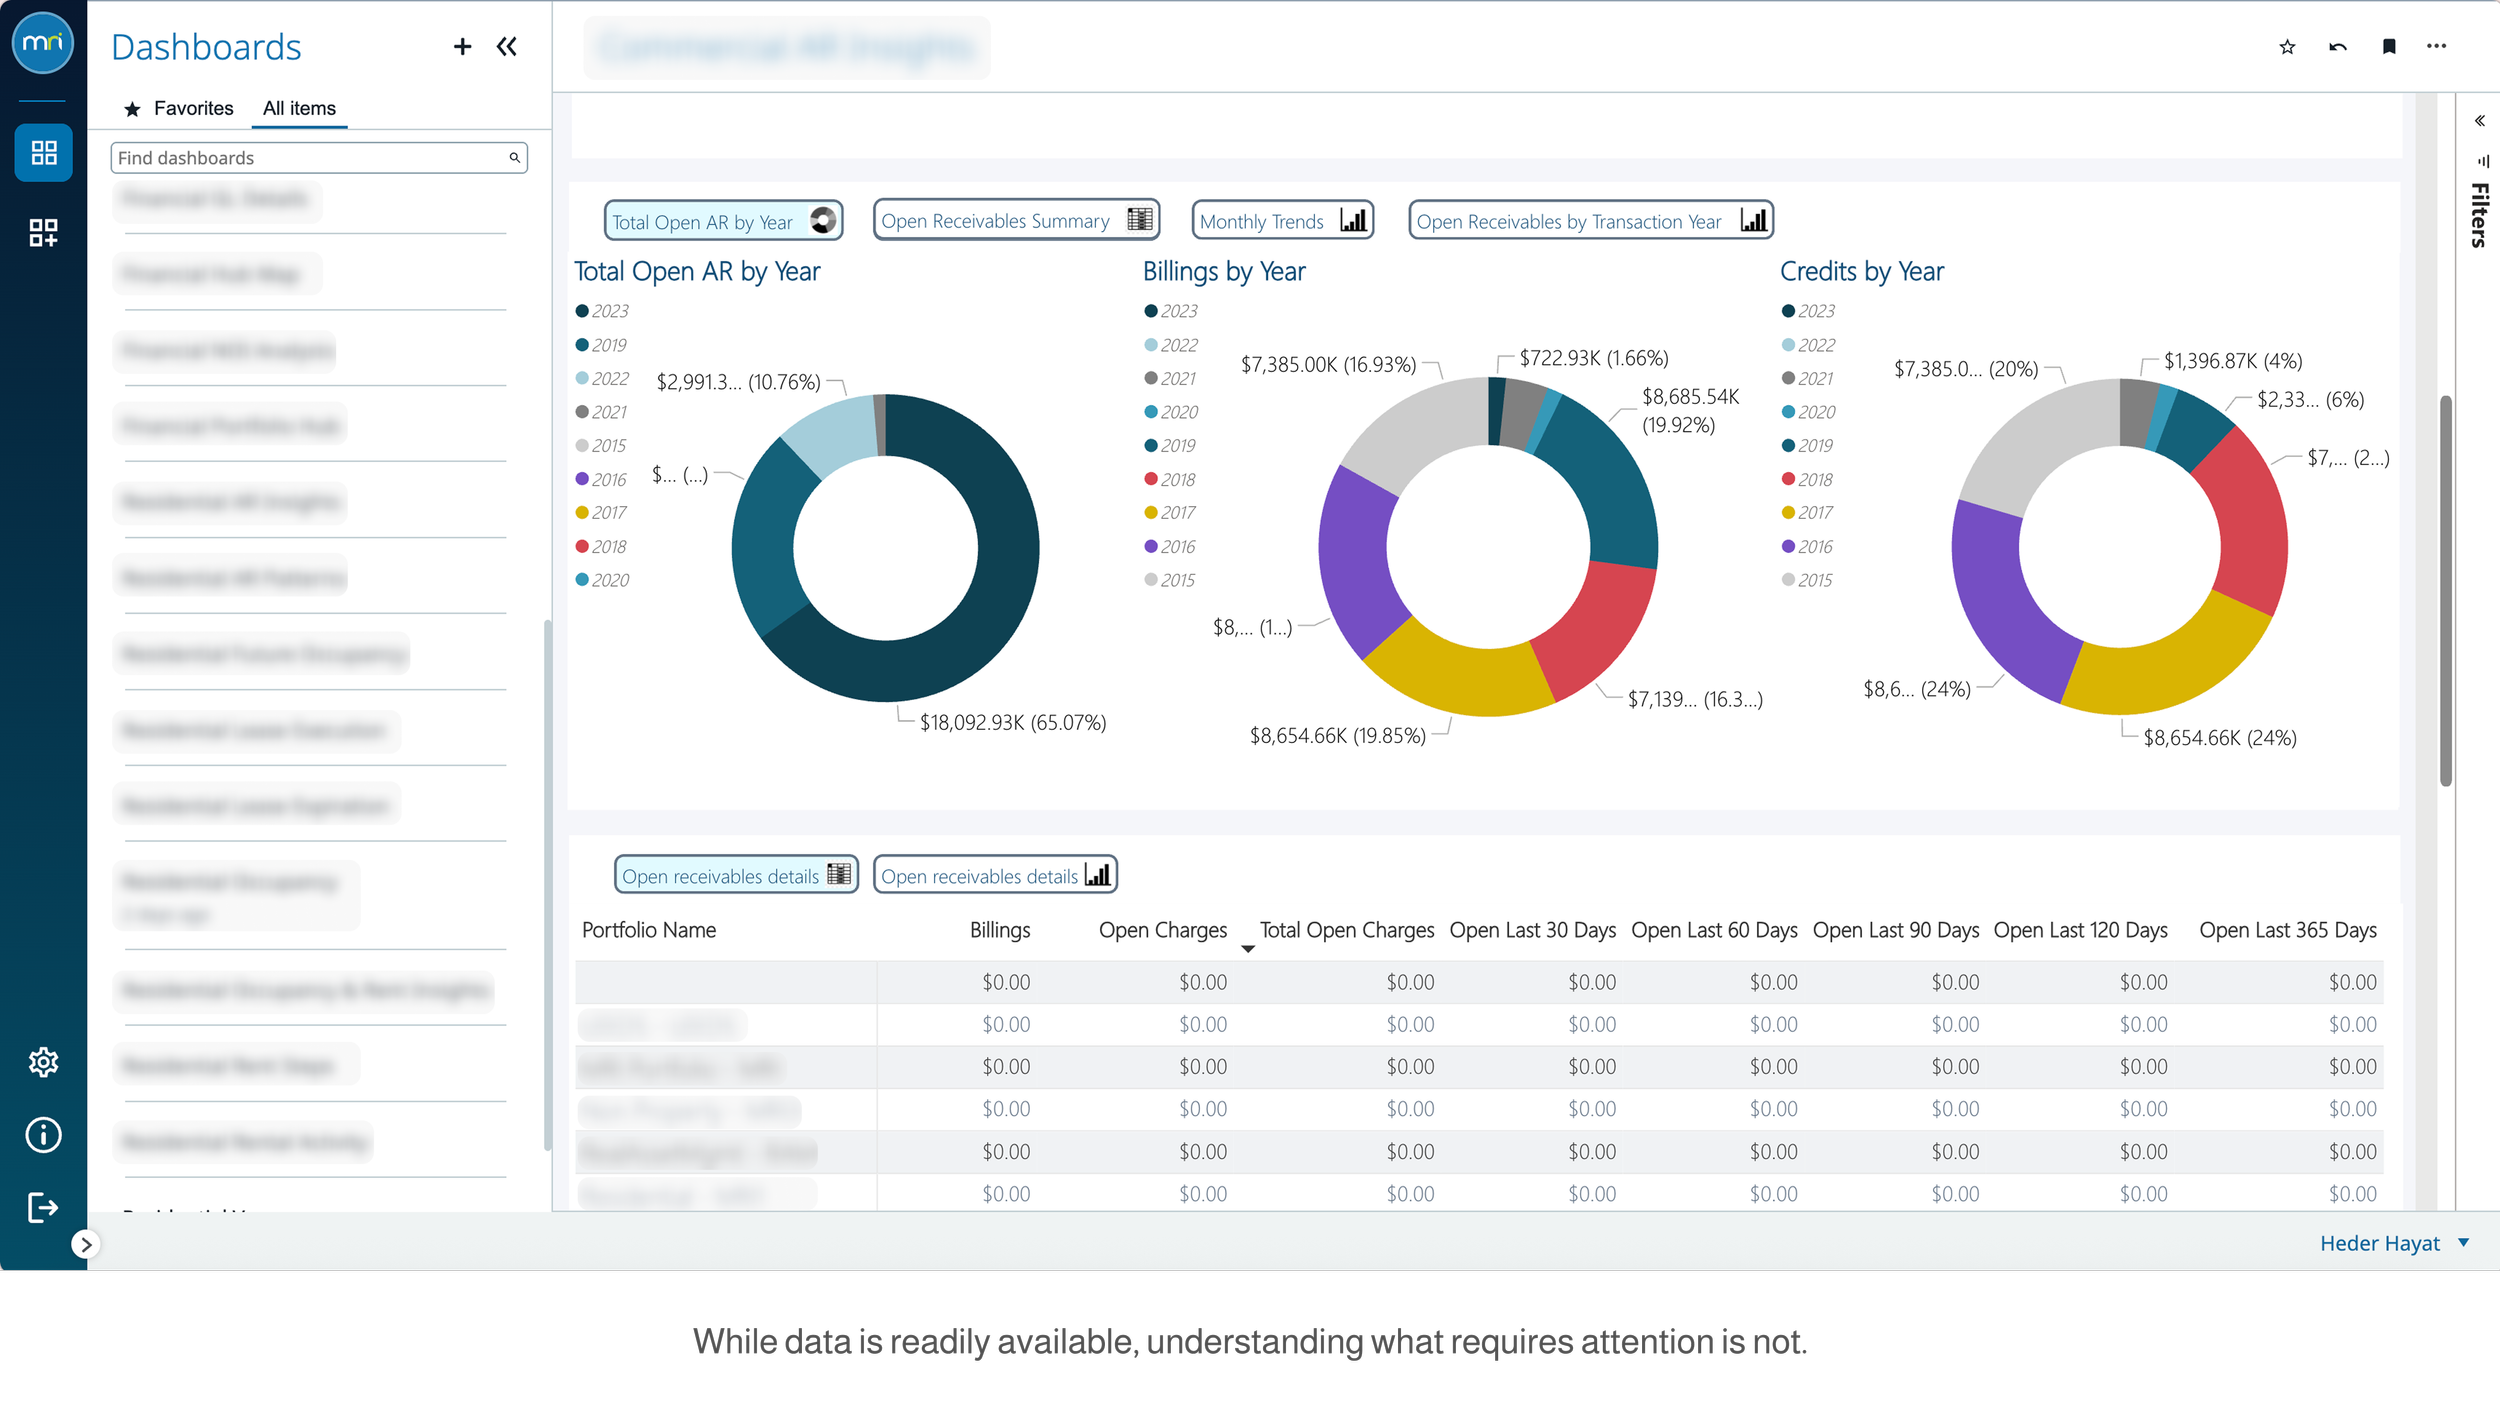The image size is (2500, 1407).
Task: Click the undo arrow icon in header
Action: (x=2337, y=47)
